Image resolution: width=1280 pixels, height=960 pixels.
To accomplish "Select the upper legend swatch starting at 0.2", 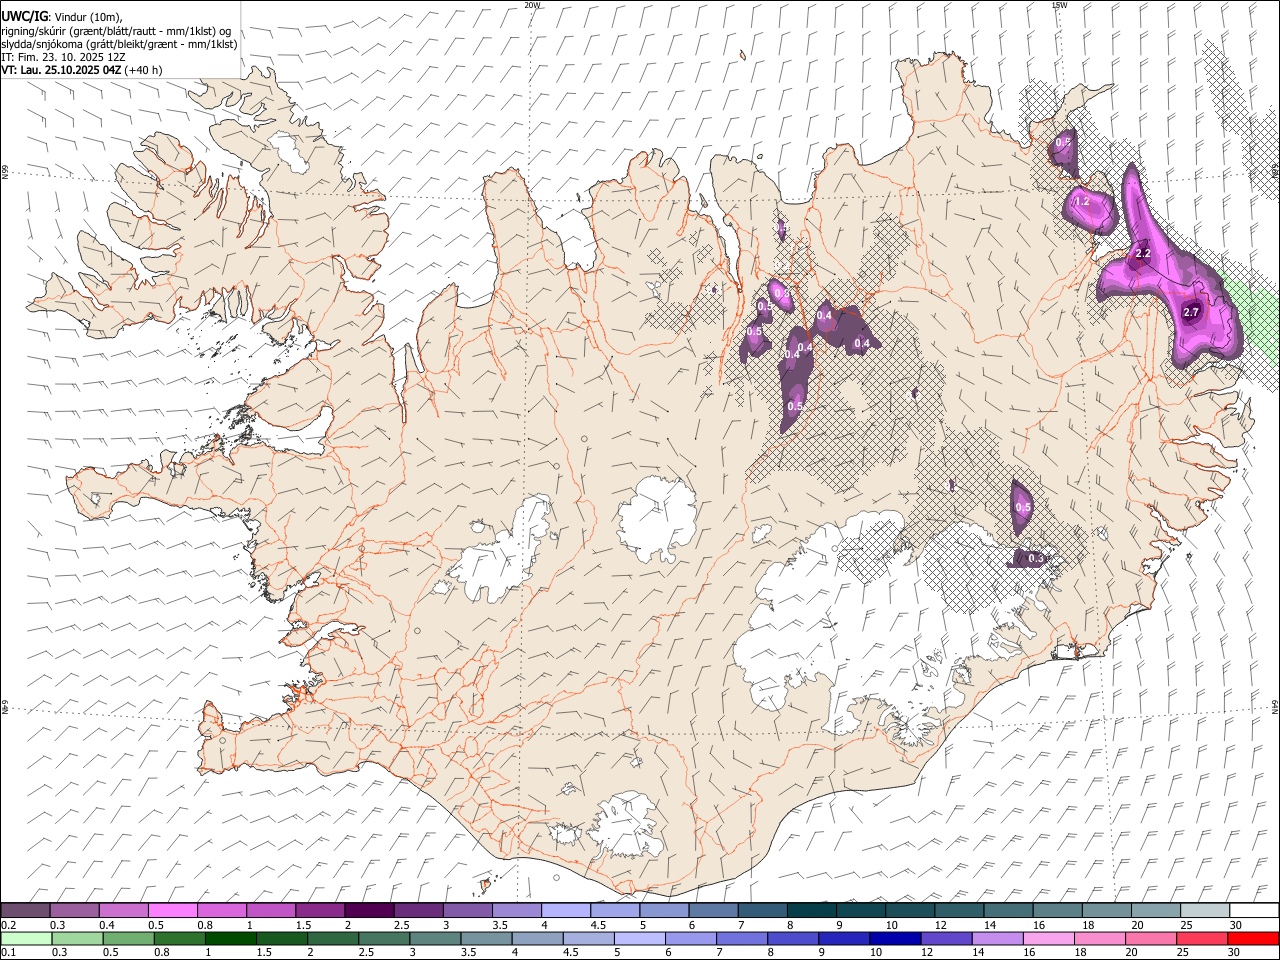I will 25,911.
